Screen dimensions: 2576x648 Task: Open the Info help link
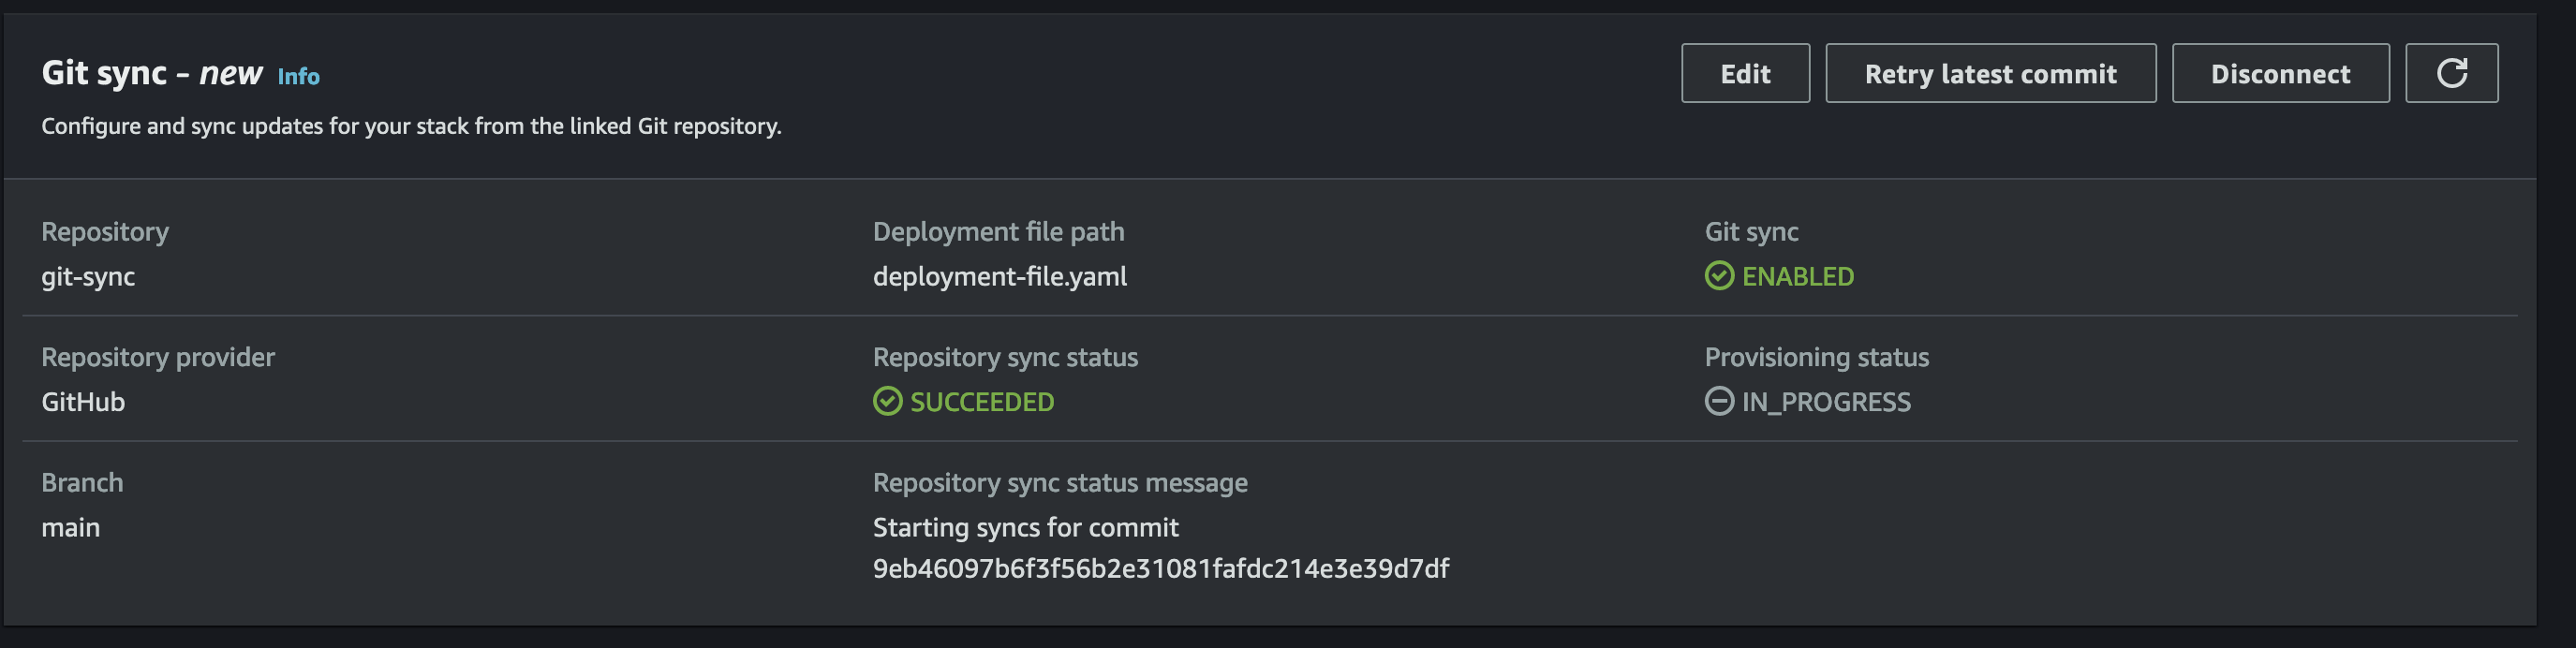pos(299,76)
